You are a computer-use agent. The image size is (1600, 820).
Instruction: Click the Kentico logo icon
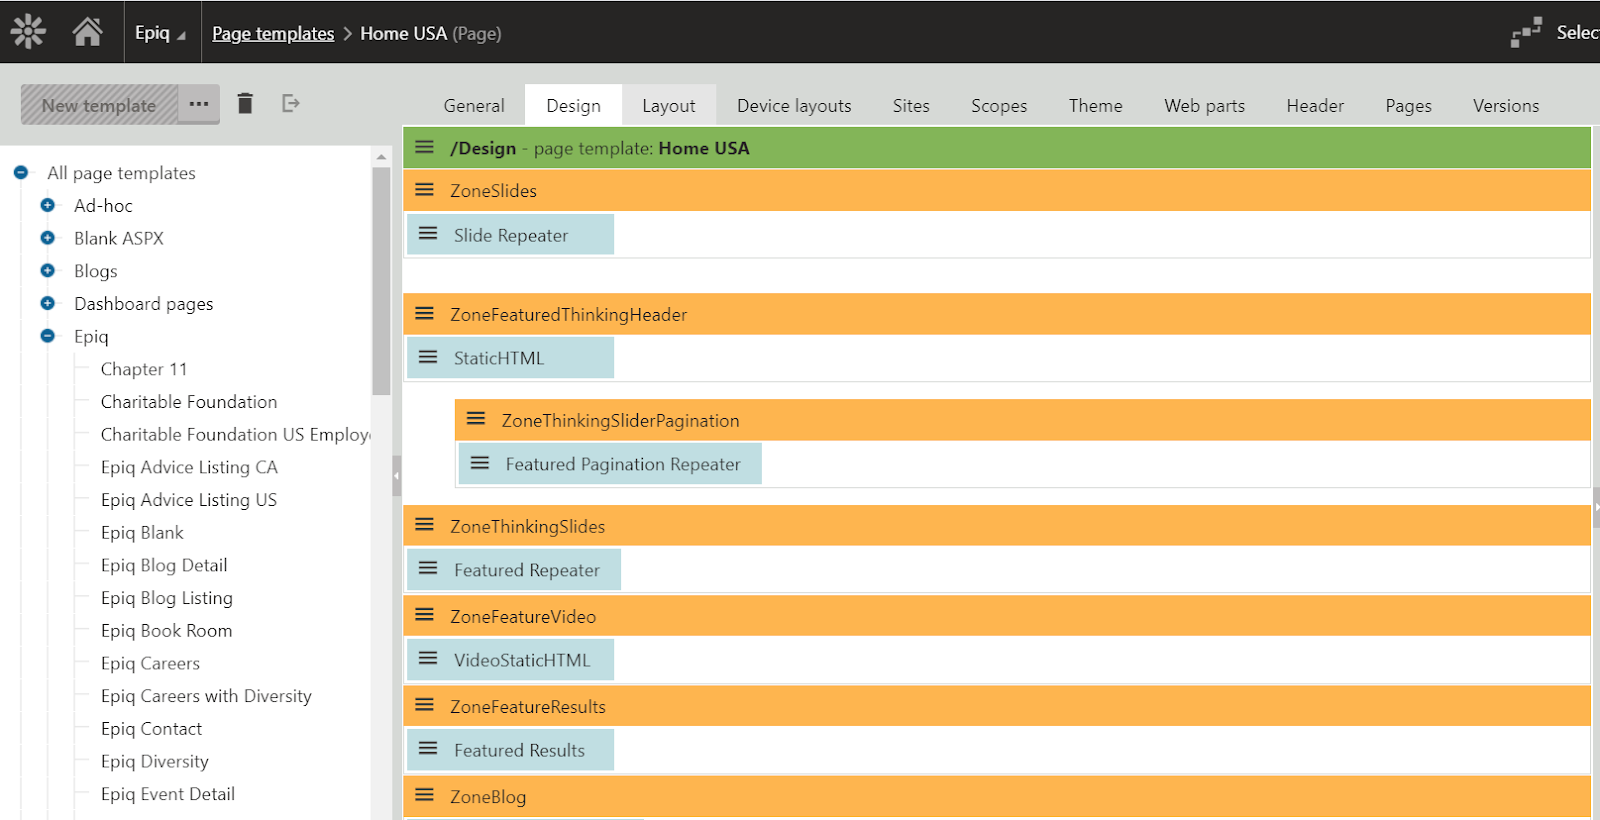28,32
